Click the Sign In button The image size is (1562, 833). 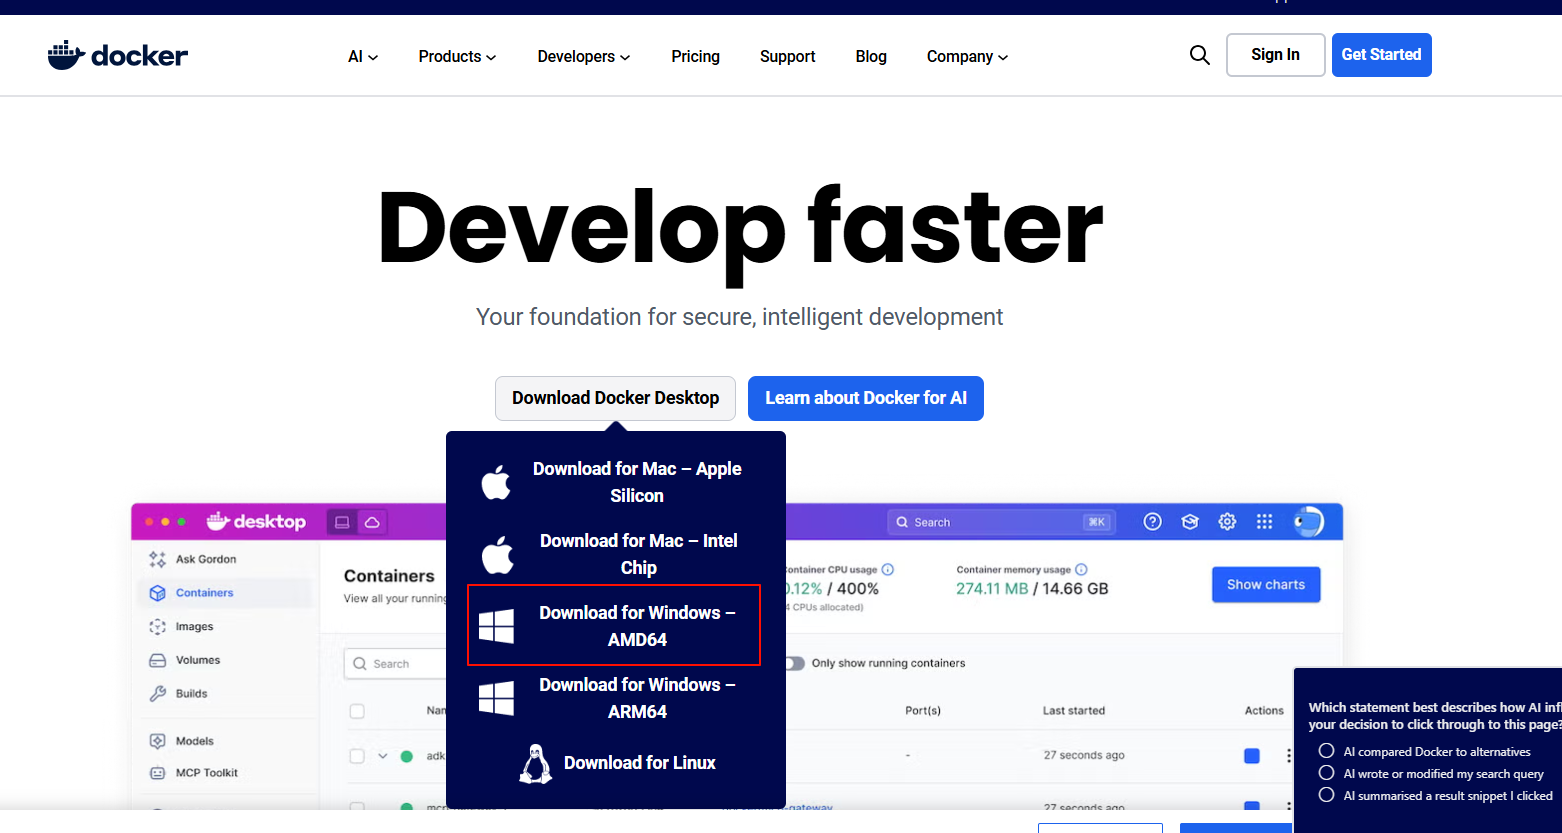(x=1275, y=55)
